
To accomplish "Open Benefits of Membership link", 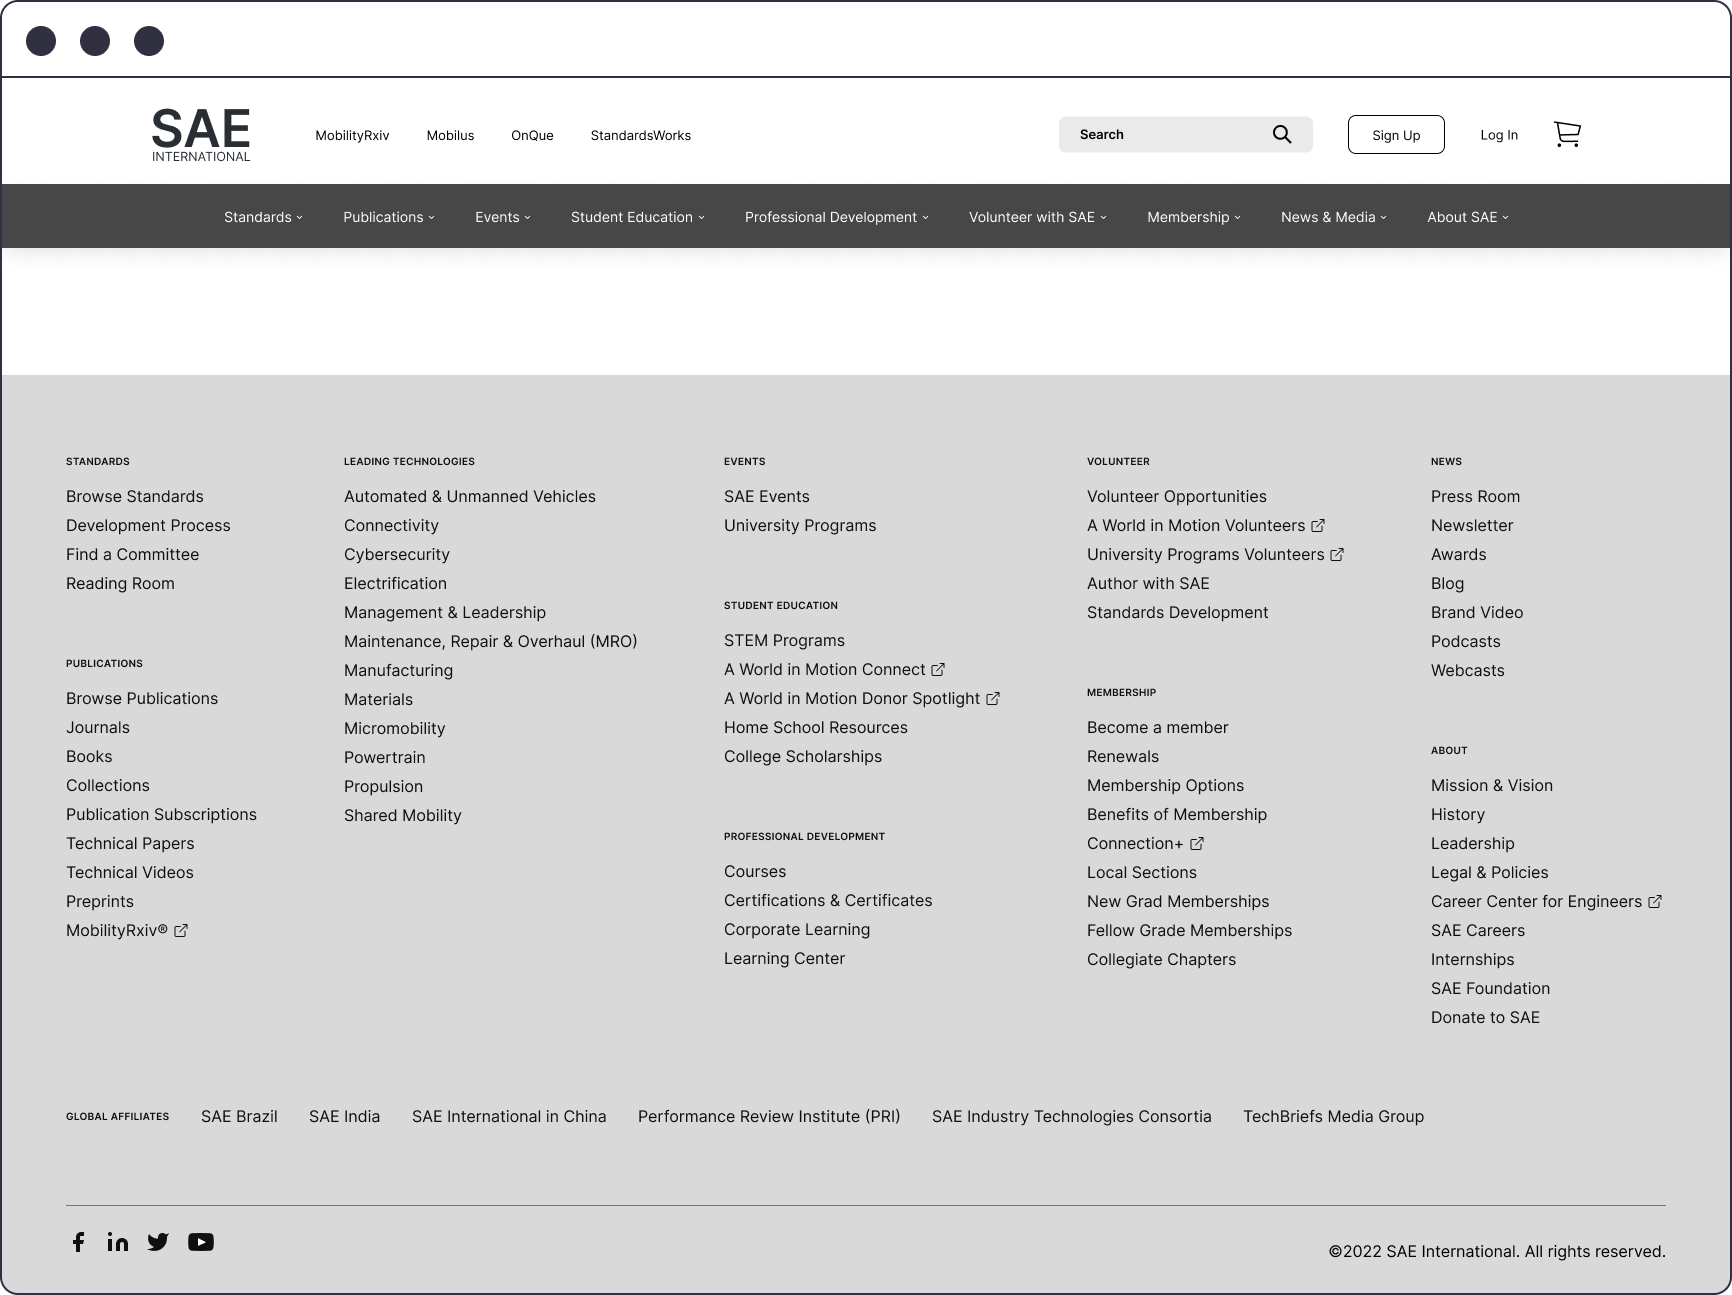I will [x=1177, y=814].
